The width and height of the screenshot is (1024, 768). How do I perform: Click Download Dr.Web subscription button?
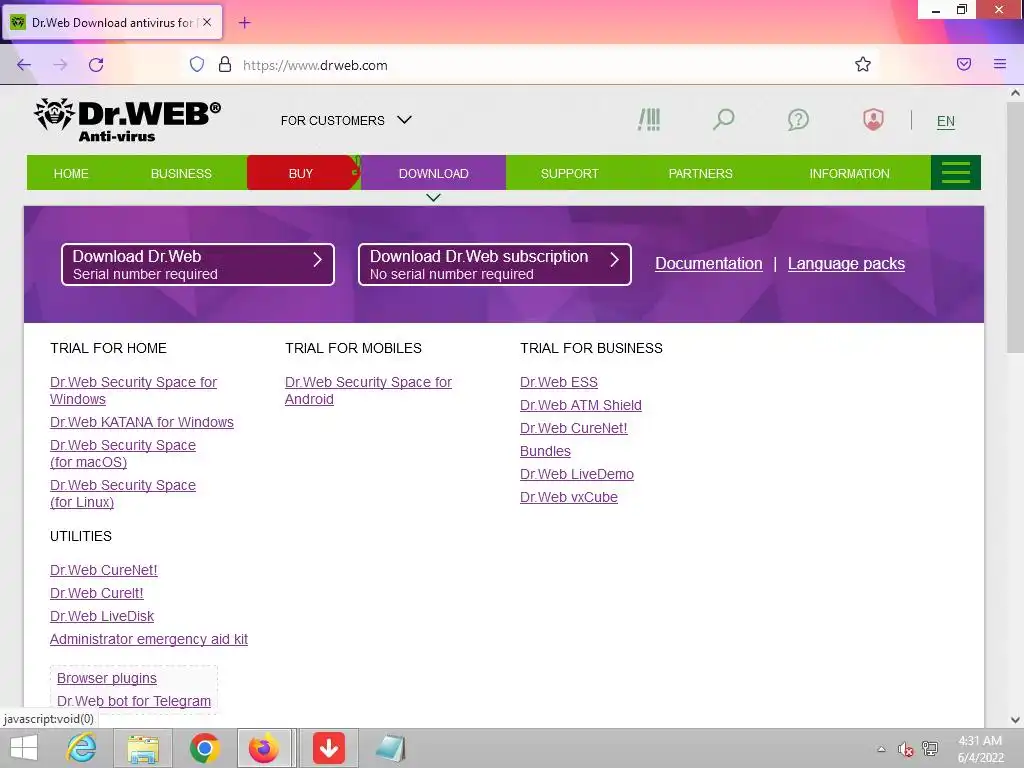pyautogui.click(x=495, y=264)
